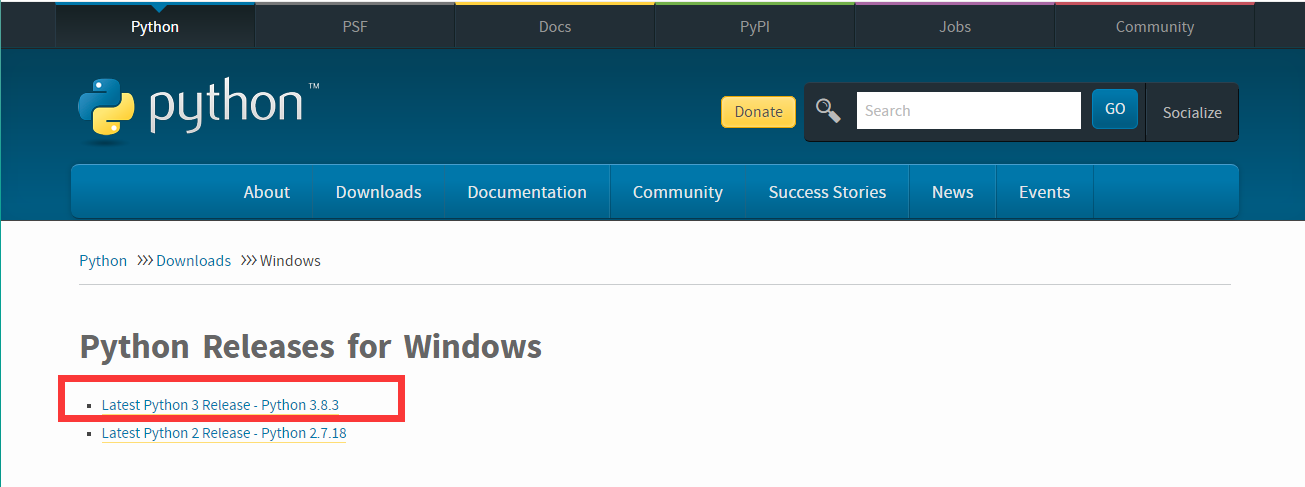Image resolution: width=1305 pixels, height=487 pixels.
Task: Open the Downloads navigation menu
Action: (x=379, y=192)
